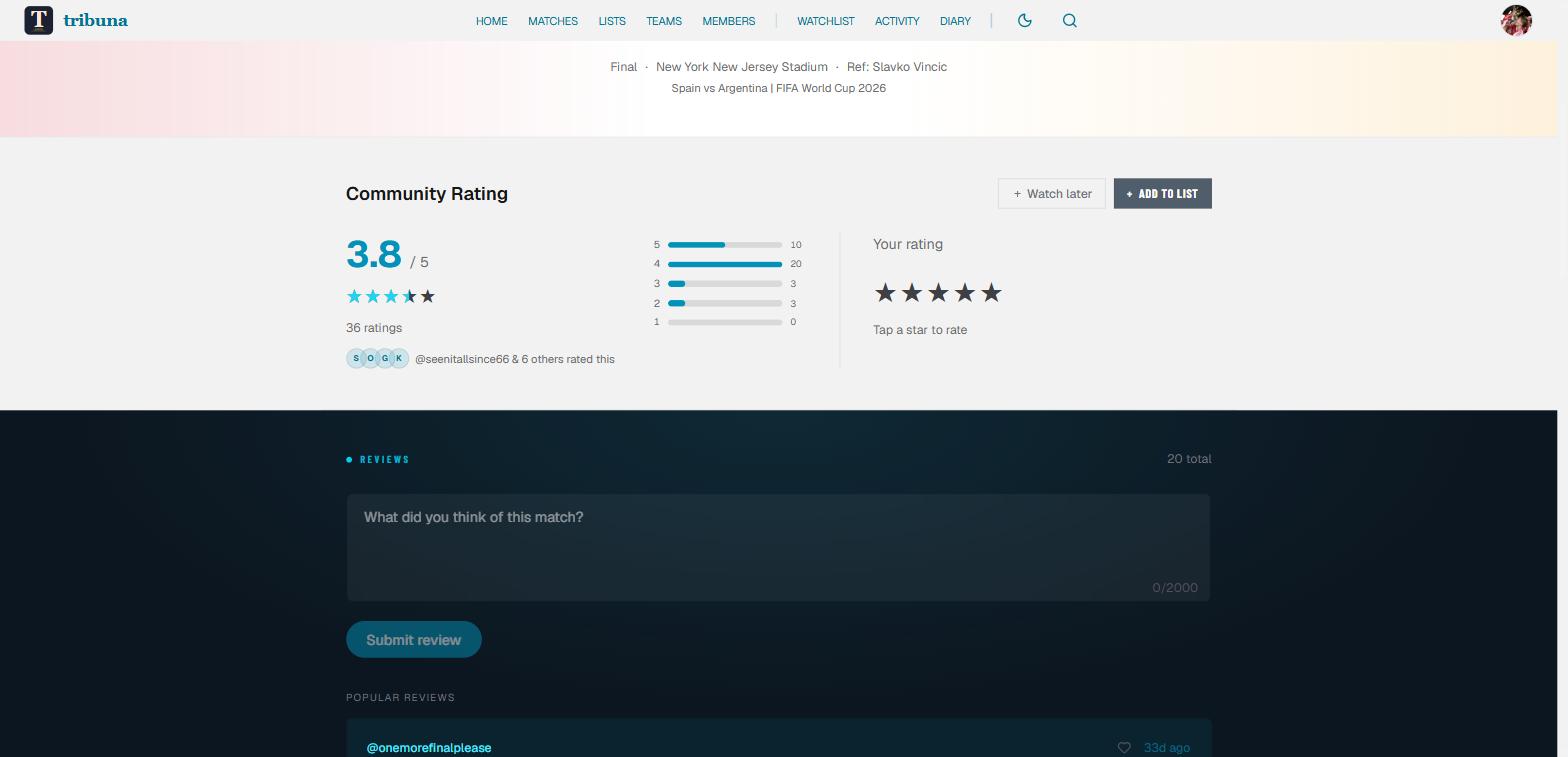Navigate to Teams
1568x757 pixels.
pyautogui.click(x=664, y=21)
